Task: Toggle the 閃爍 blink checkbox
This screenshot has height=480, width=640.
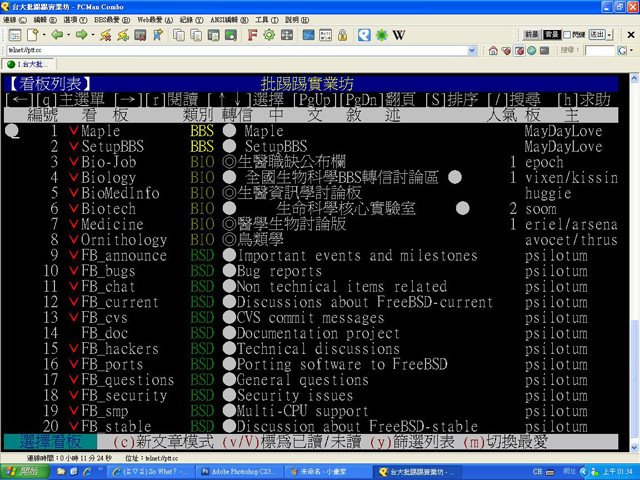Action: 567,35
